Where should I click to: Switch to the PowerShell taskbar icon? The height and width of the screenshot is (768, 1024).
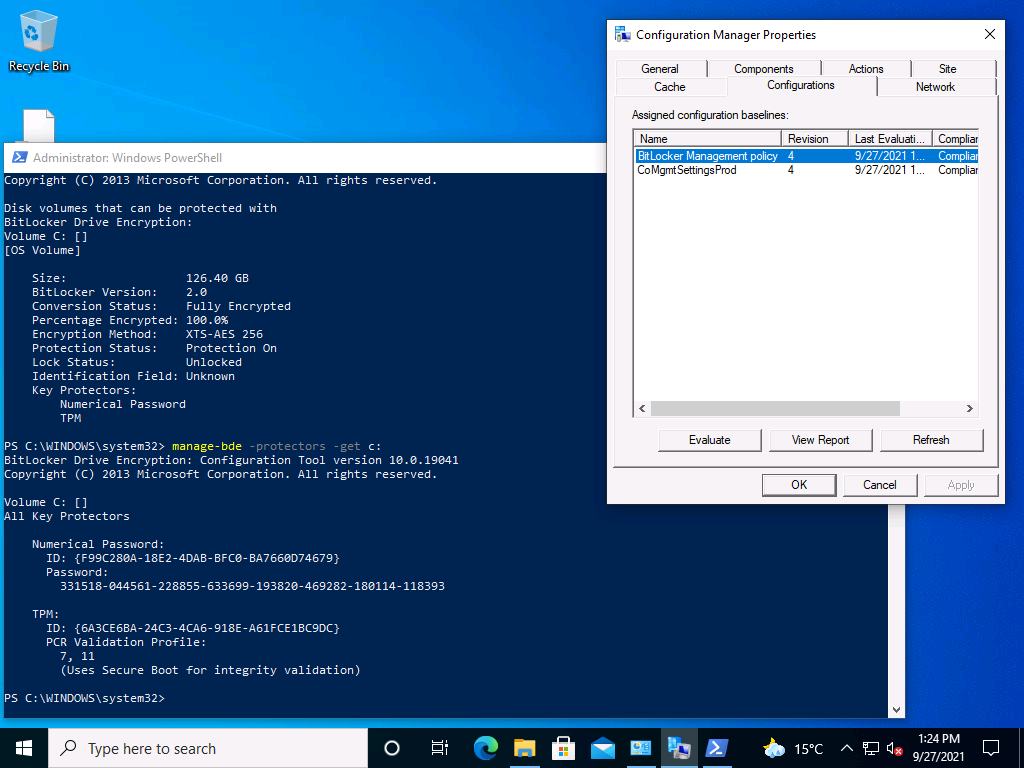click(717, 748)
